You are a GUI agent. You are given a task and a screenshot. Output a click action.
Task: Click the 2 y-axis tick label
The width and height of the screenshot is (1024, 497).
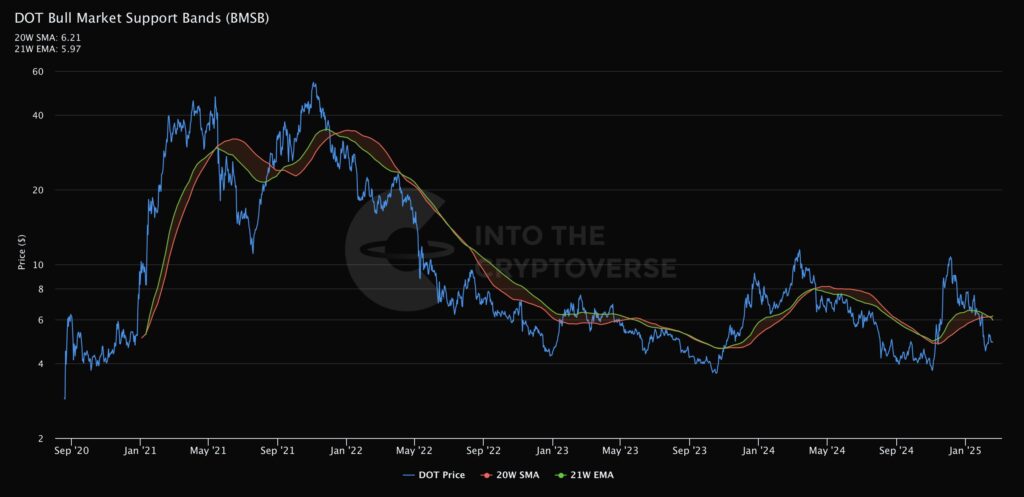click(x=41, y=439)
